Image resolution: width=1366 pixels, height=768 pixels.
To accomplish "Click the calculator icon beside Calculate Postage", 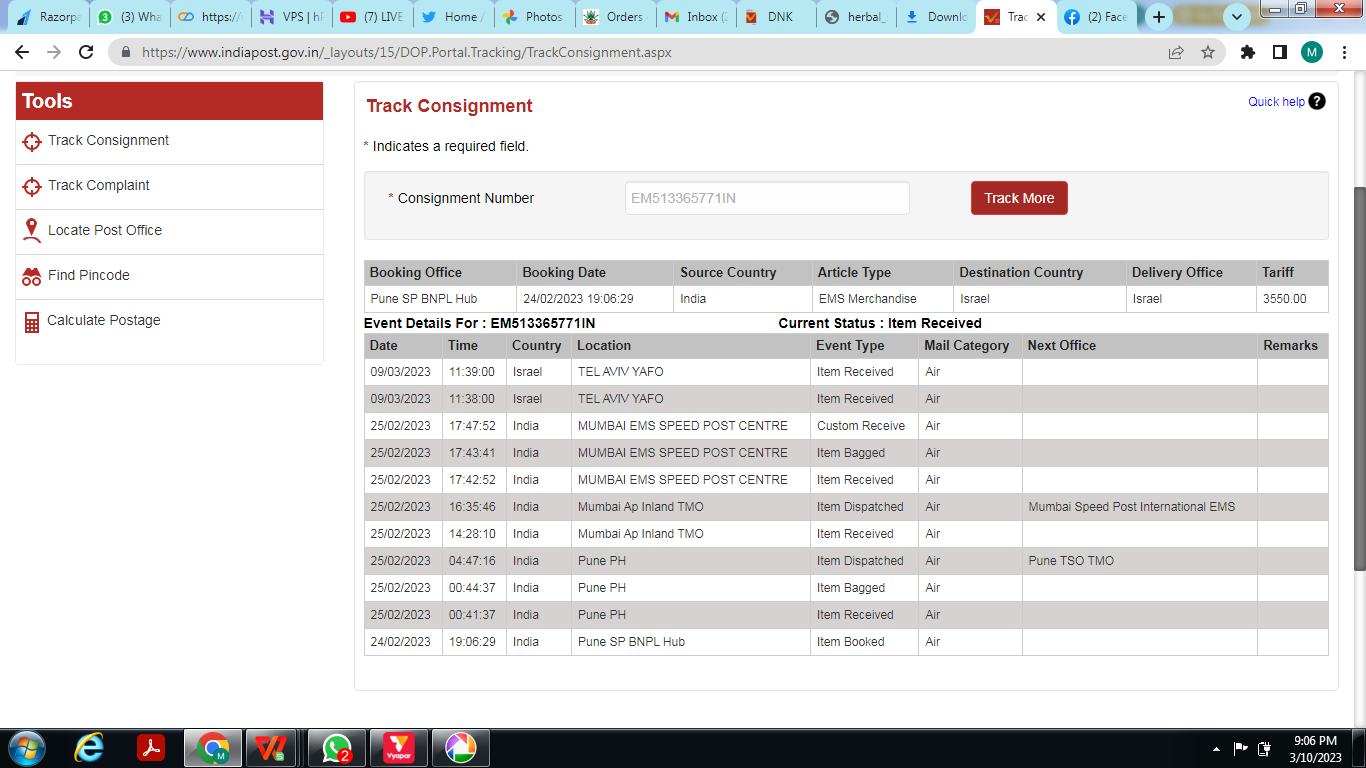I will [32, 321].
